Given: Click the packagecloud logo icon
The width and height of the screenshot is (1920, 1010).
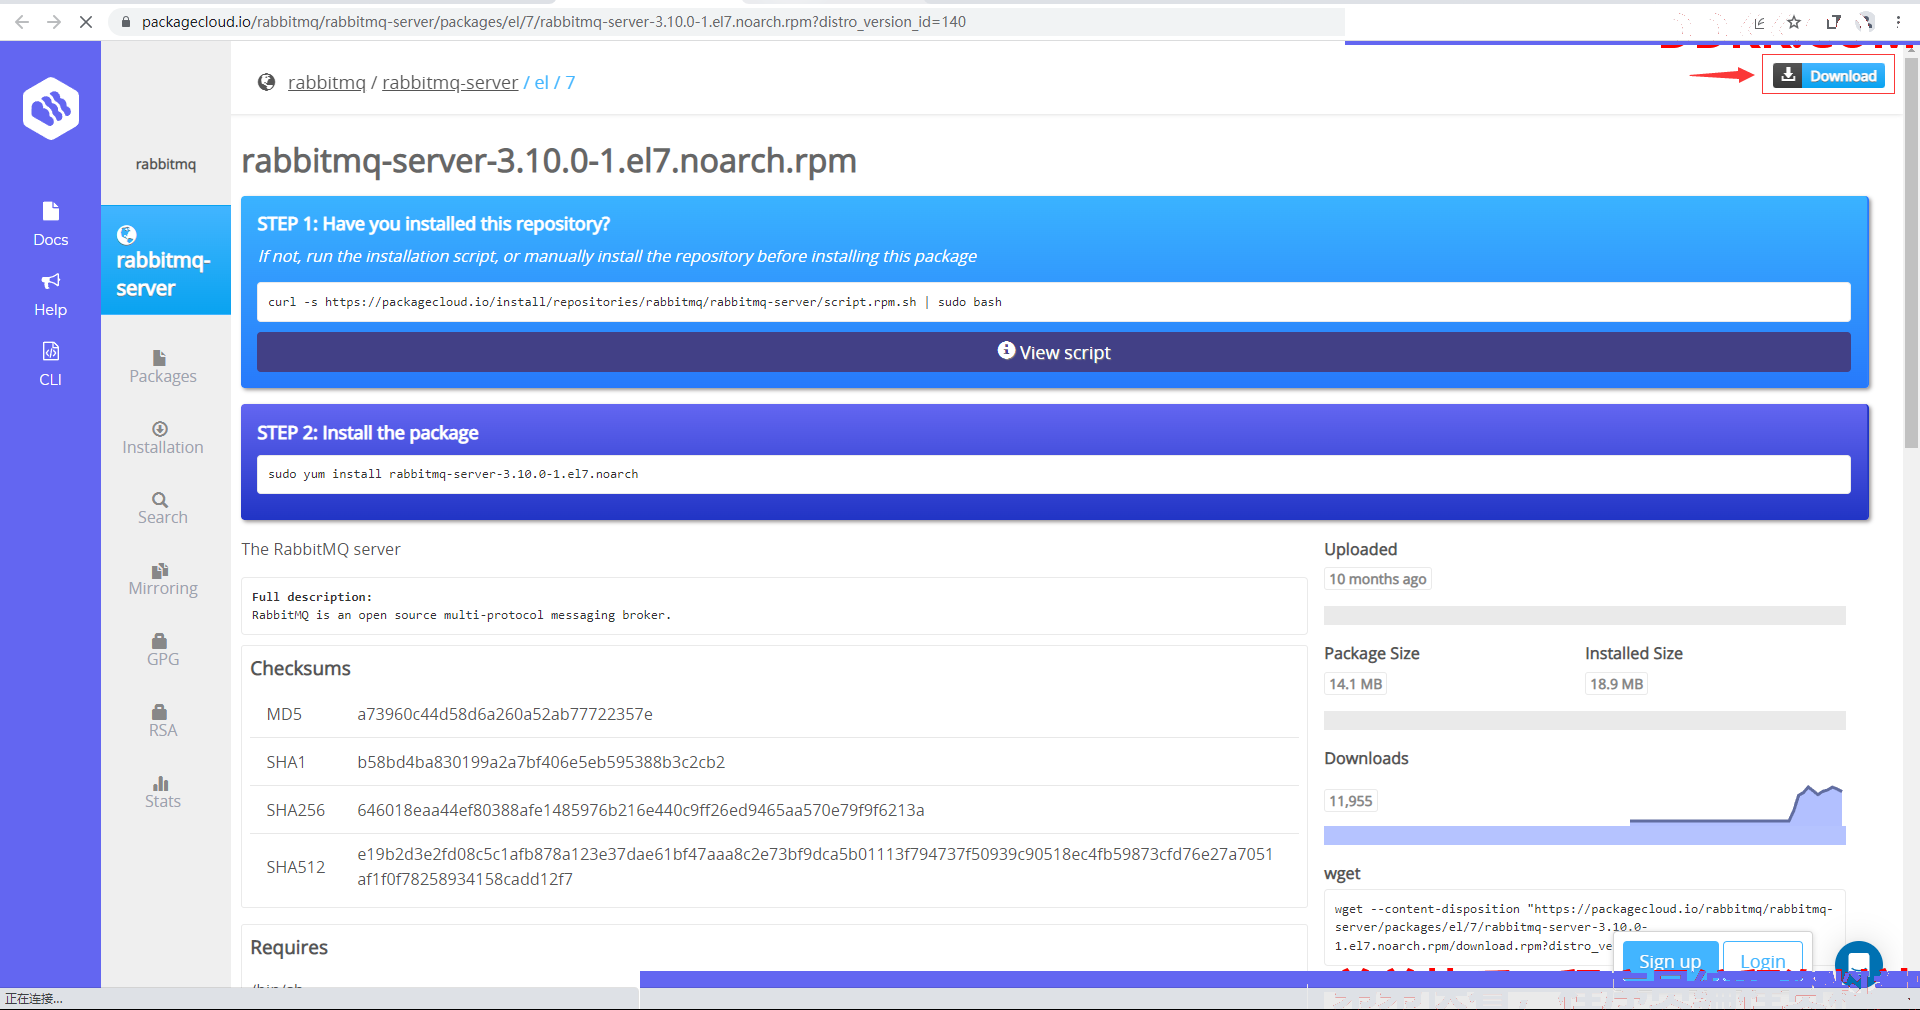Looking at the screenshot, I should (51, 108).
